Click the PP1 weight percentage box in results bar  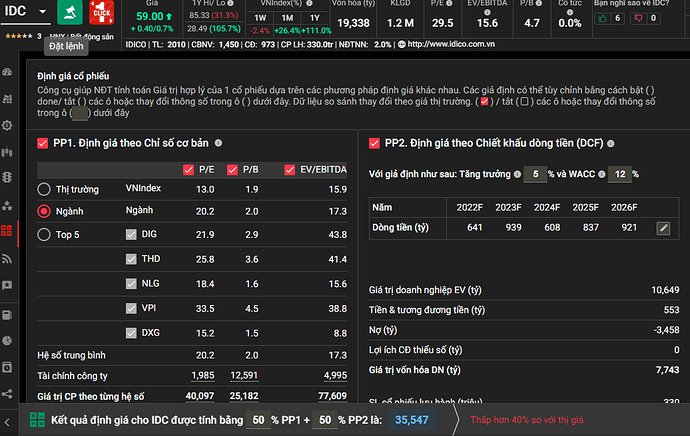[257, 420]
